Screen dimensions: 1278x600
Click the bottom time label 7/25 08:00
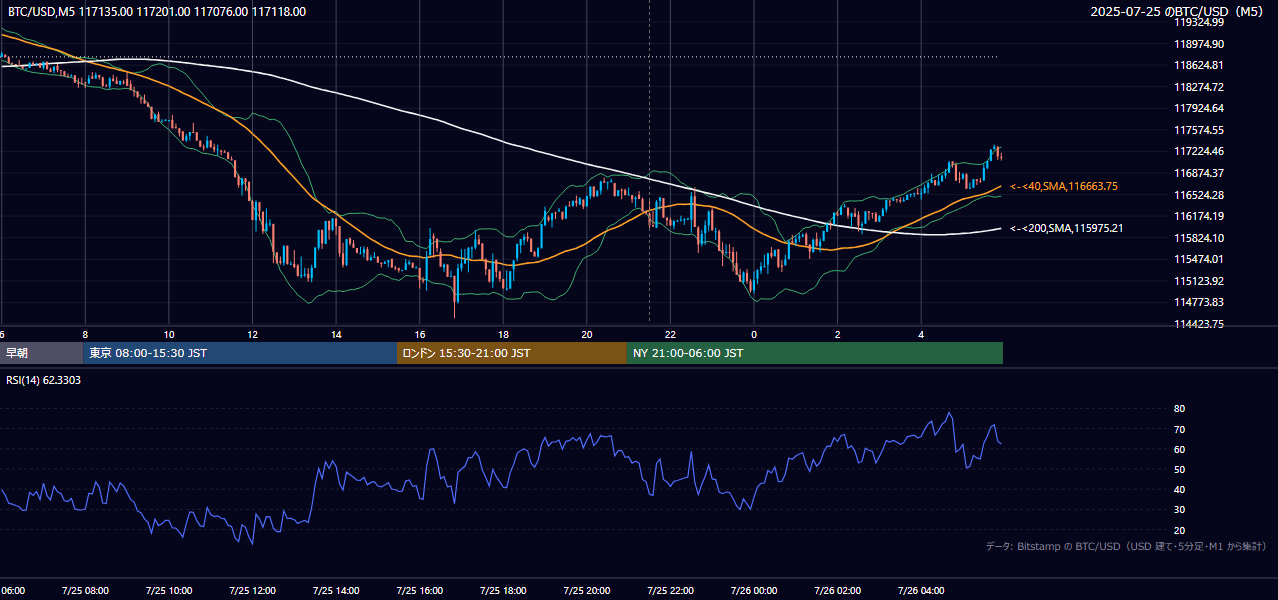tap(85, 590)
